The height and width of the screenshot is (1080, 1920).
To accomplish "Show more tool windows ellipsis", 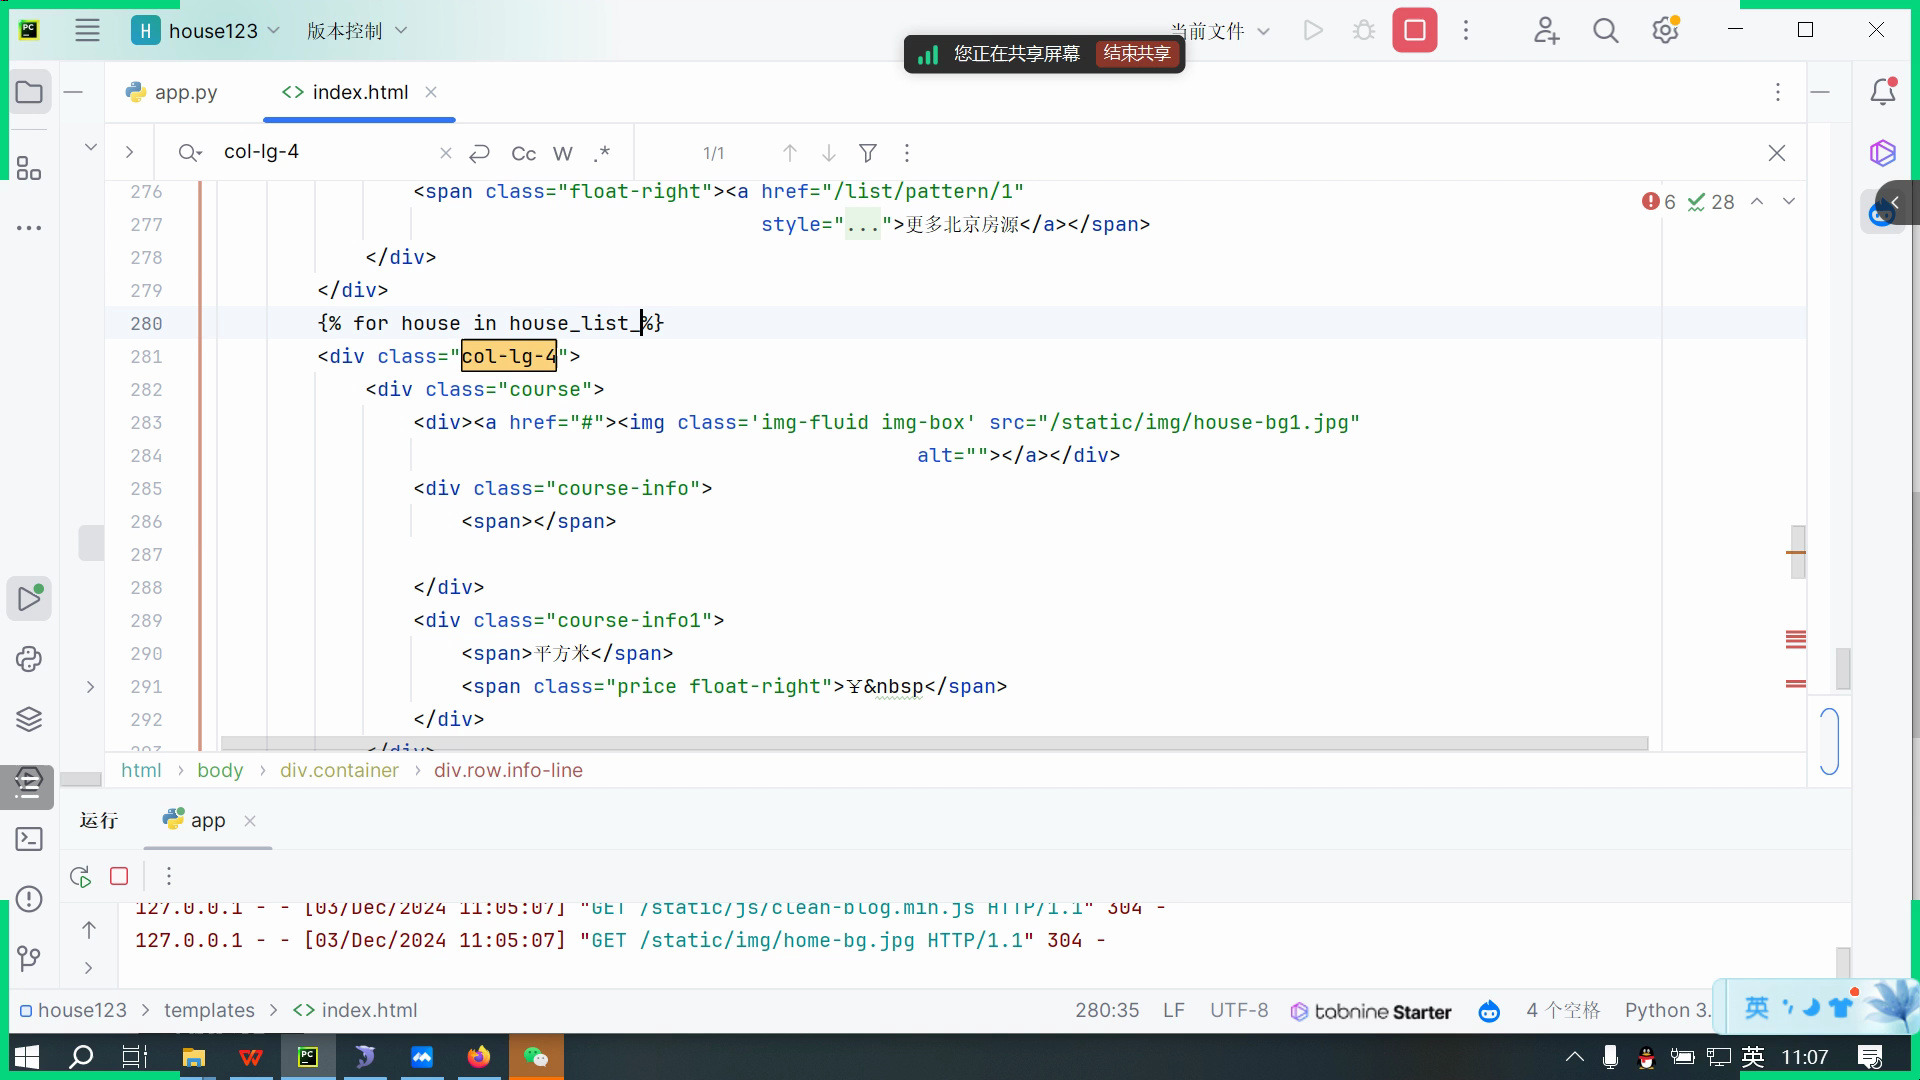I will (x=29, y=228).
